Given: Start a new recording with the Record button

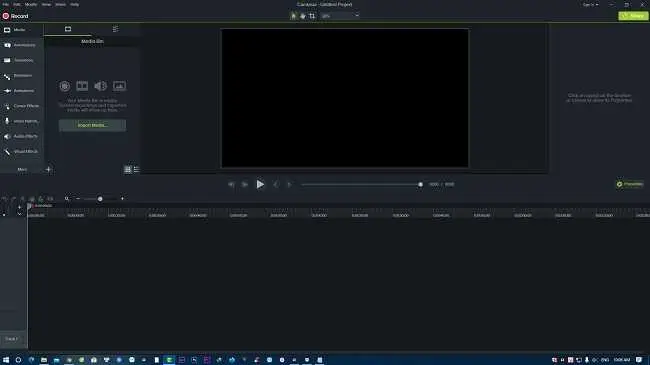Looking at the screenshot, I should point(15,16).
